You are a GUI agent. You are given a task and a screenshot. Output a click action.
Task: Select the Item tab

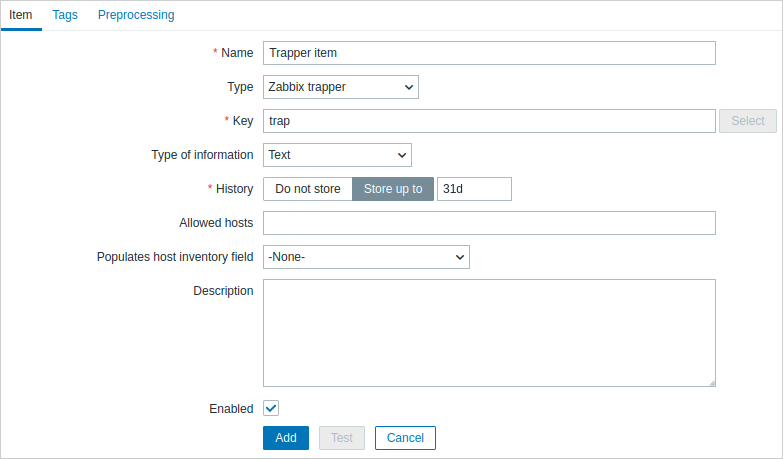21,15
